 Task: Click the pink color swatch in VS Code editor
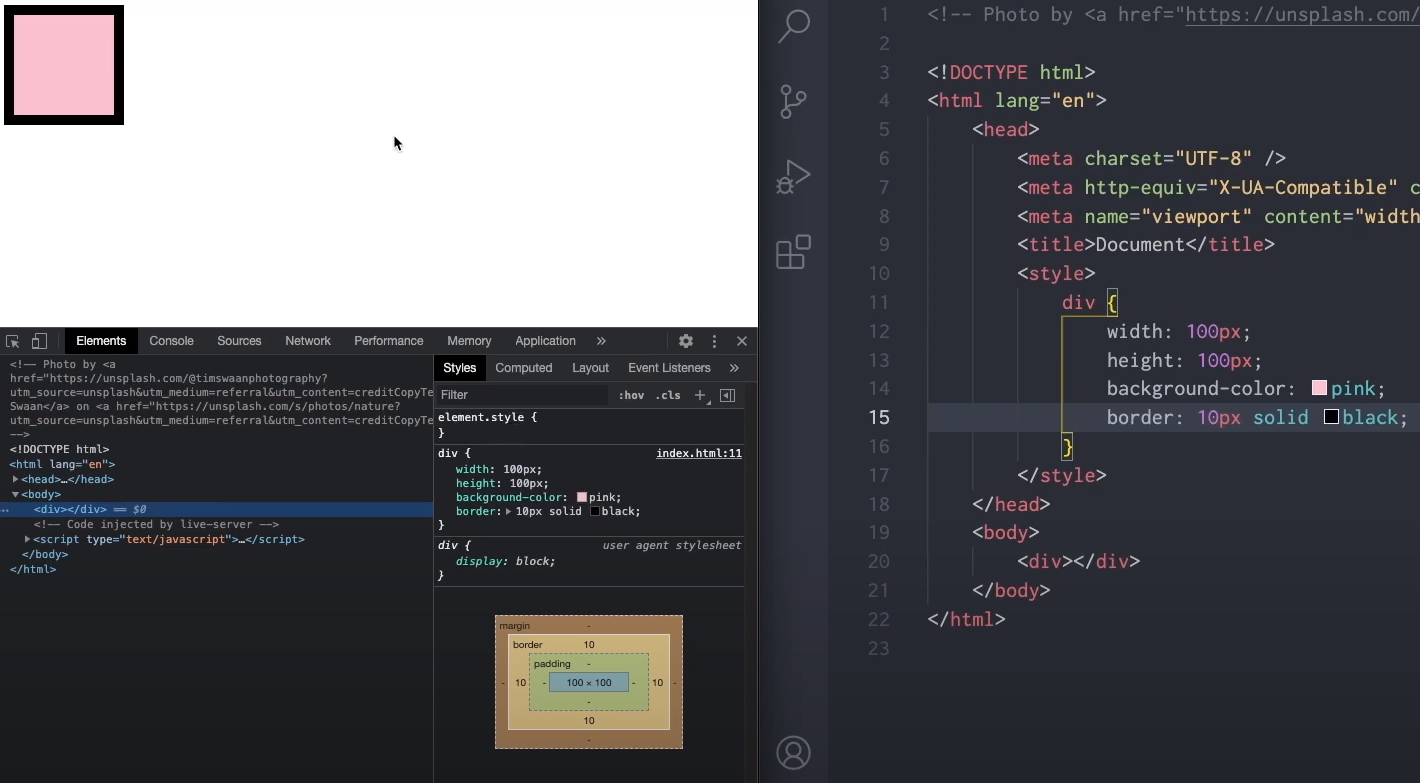1319,389
